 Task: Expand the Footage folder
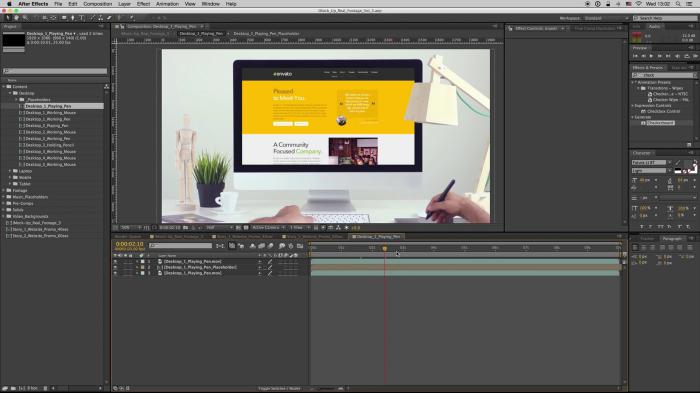pos(4,190)
